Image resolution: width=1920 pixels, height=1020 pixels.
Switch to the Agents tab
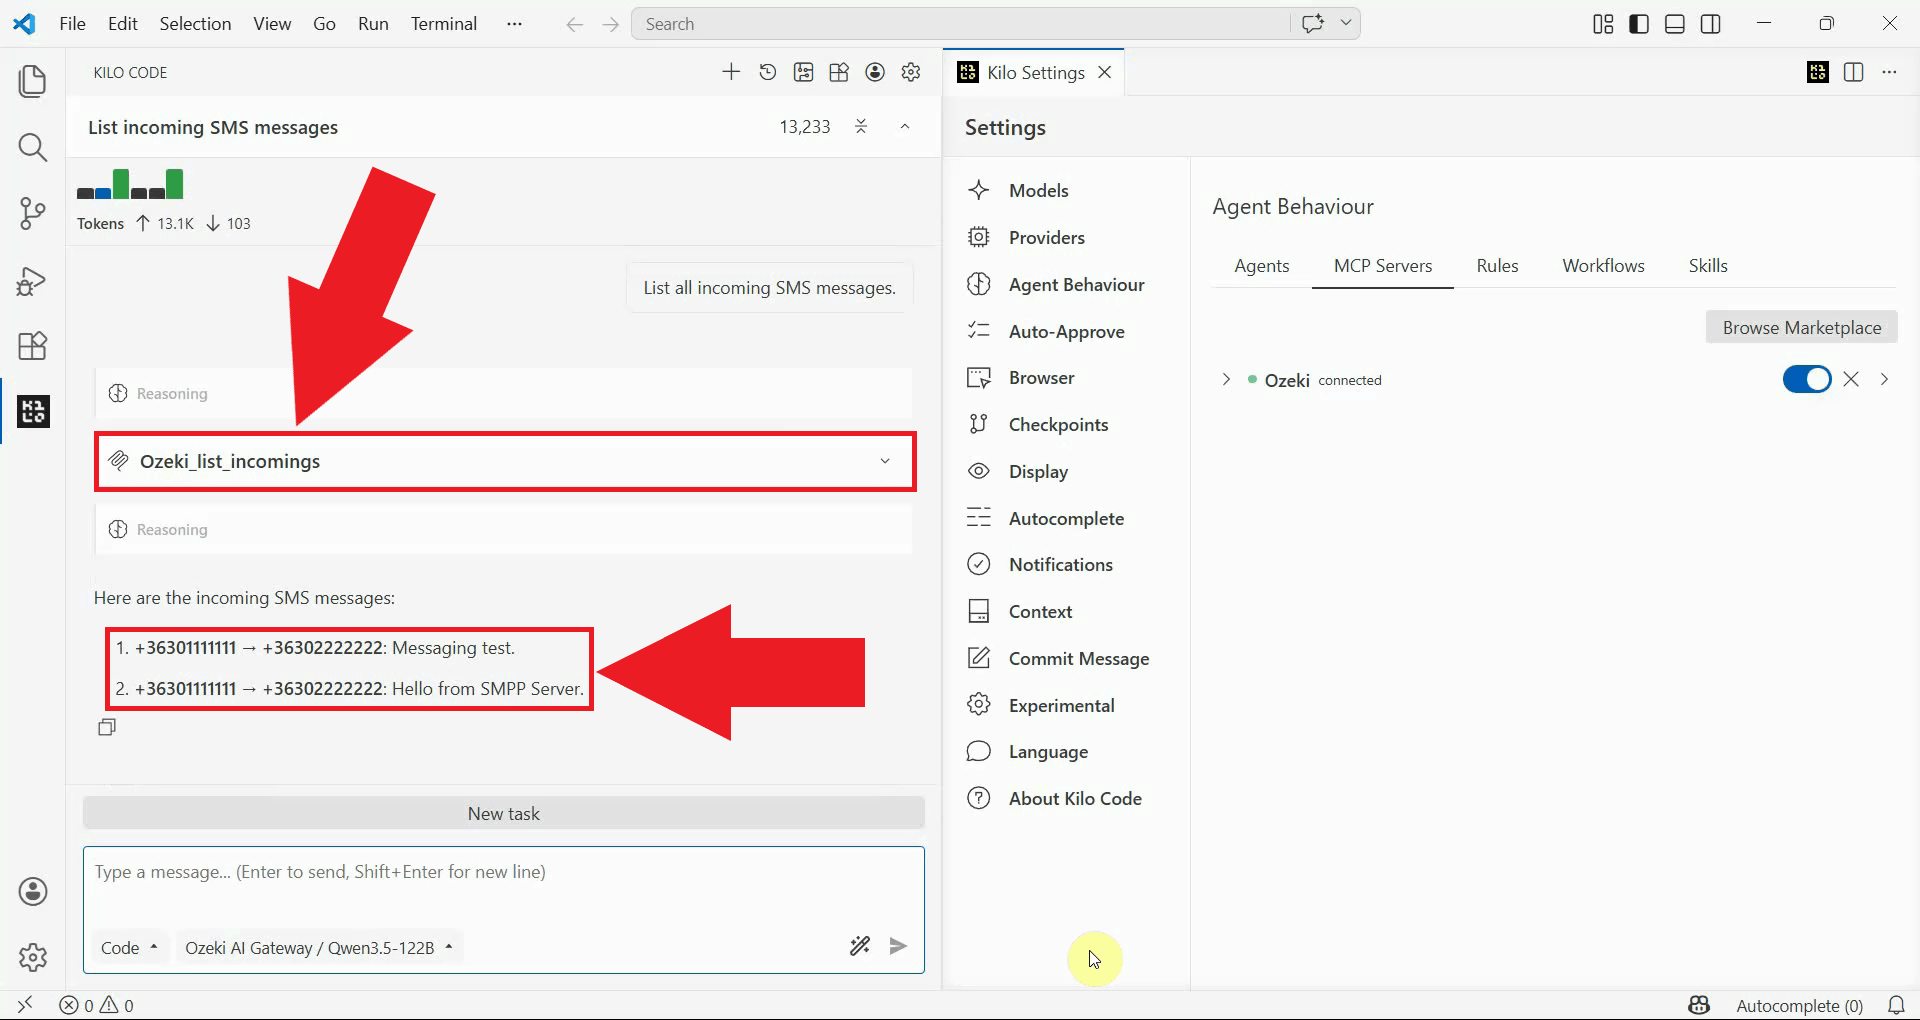pos(1261,265)
